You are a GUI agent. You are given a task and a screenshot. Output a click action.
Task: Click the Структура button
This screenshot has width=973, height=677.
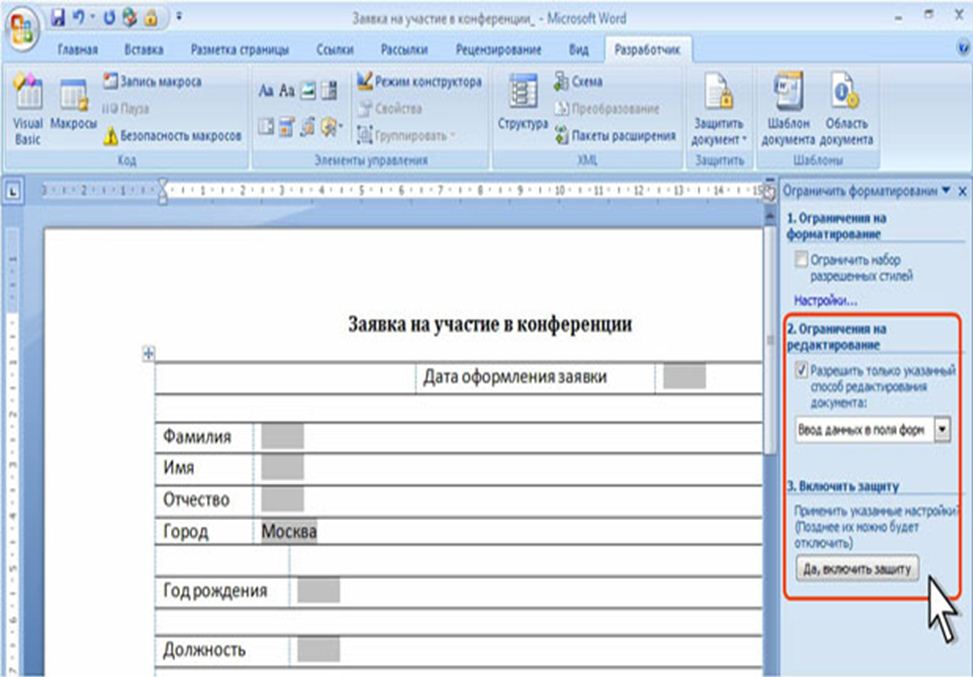(522, 101)
